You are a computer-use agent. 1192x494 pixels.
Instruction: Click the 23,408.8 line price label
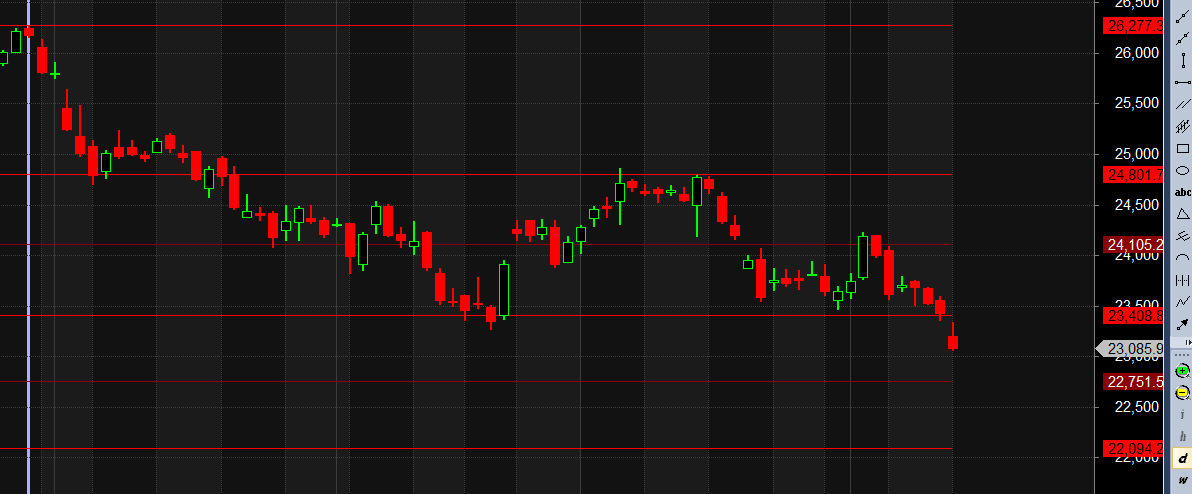click(x=1133, y=315)
